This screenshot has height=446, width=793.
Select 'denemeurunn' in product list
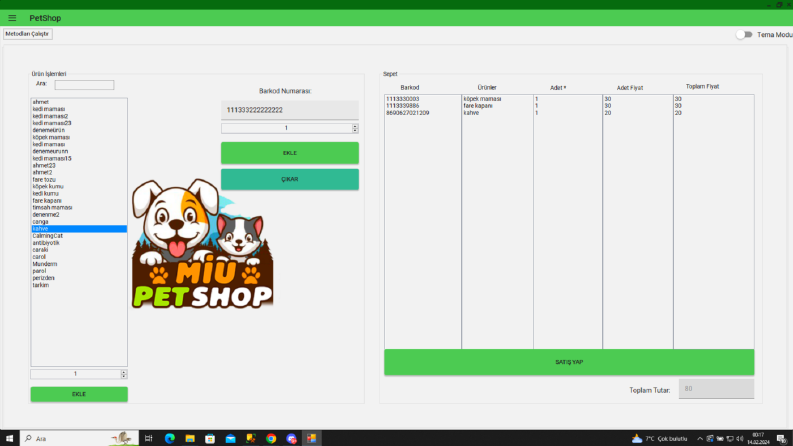coord(79,152)
